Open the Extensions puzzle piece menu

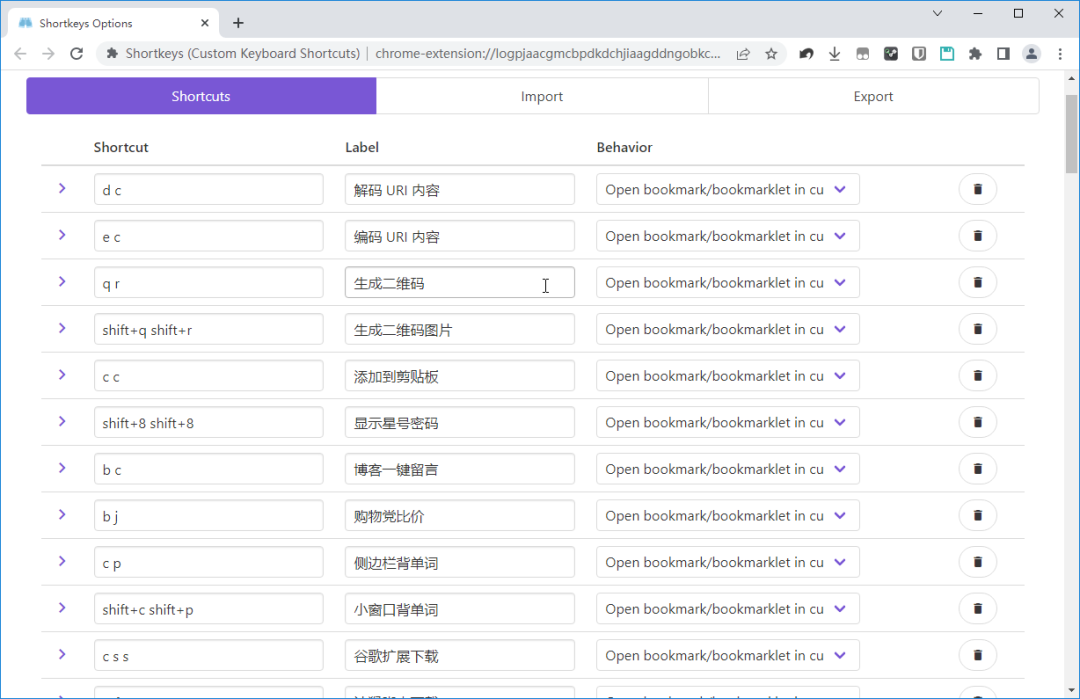[975, 54]
